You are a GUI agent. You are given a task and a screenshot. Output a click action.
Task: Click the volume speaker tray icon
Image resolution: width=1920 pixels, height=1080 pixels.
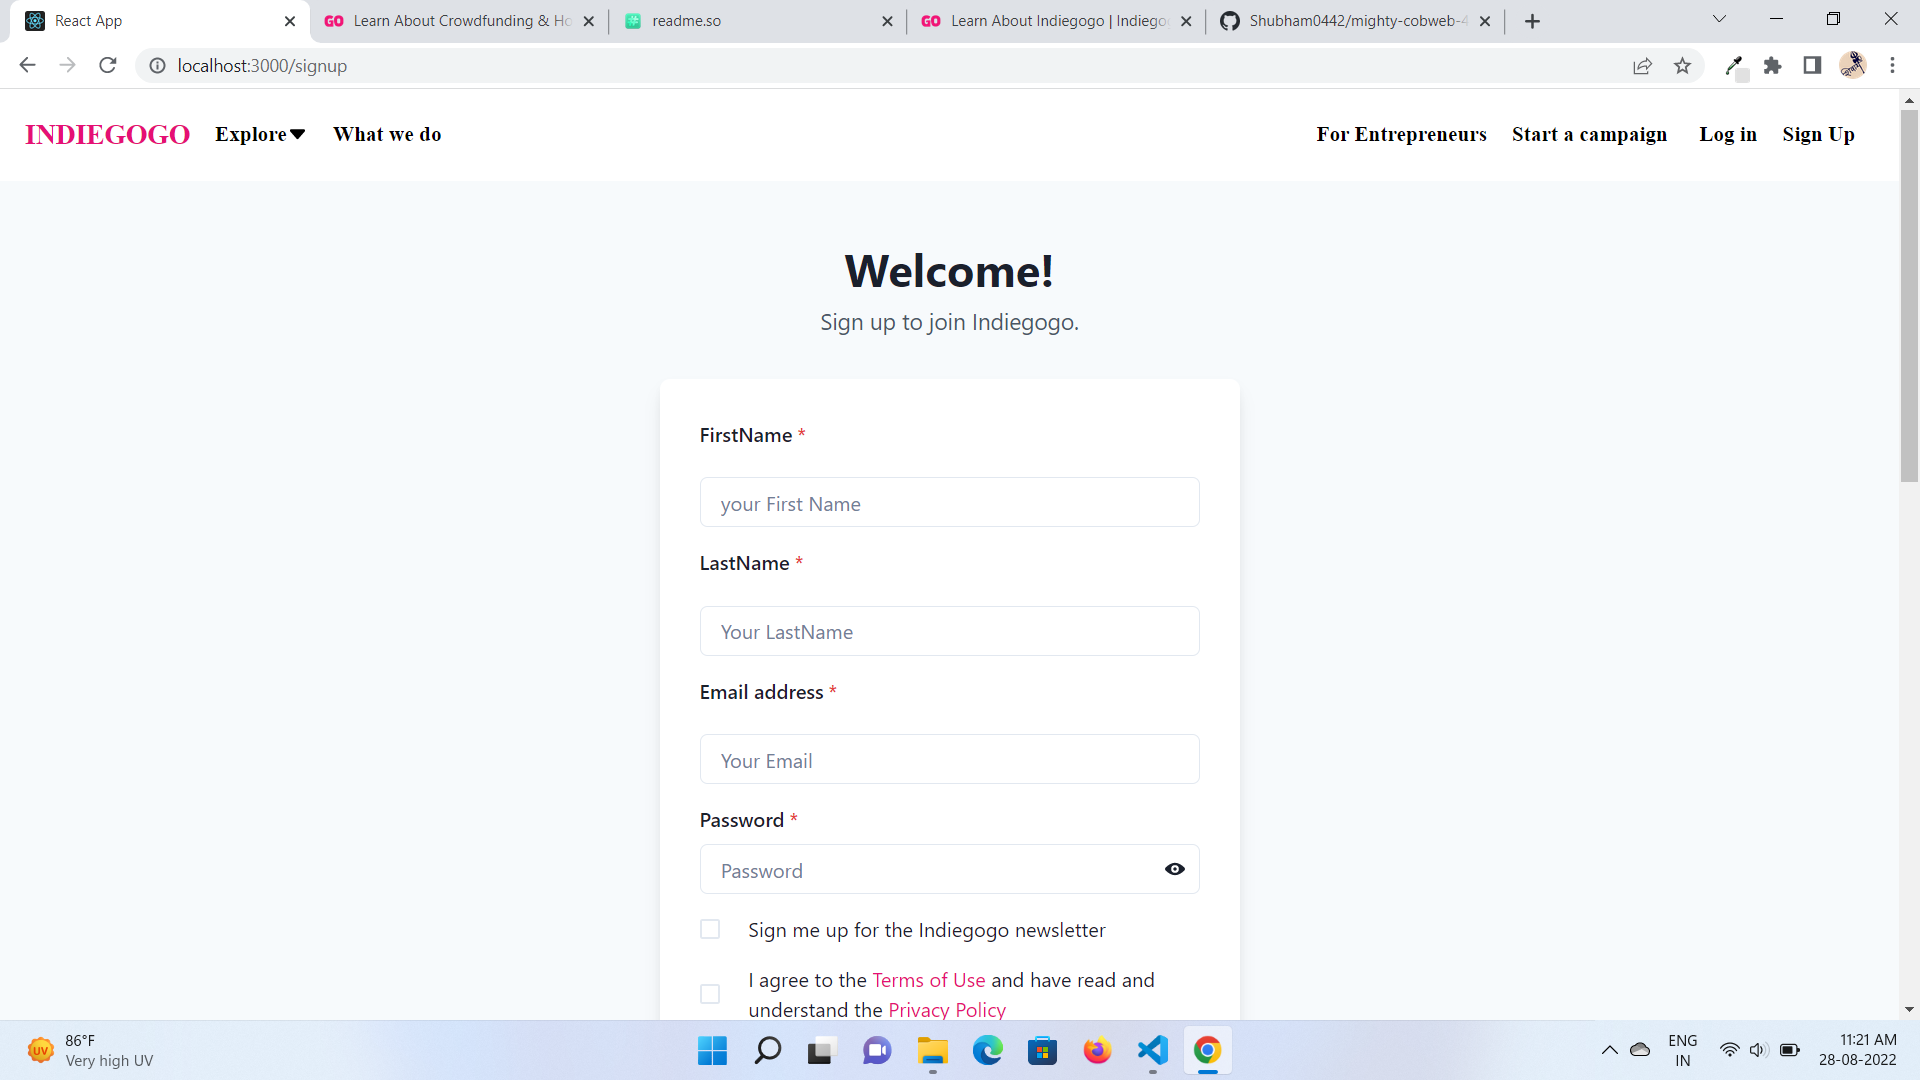[x=1759, y=1050]
